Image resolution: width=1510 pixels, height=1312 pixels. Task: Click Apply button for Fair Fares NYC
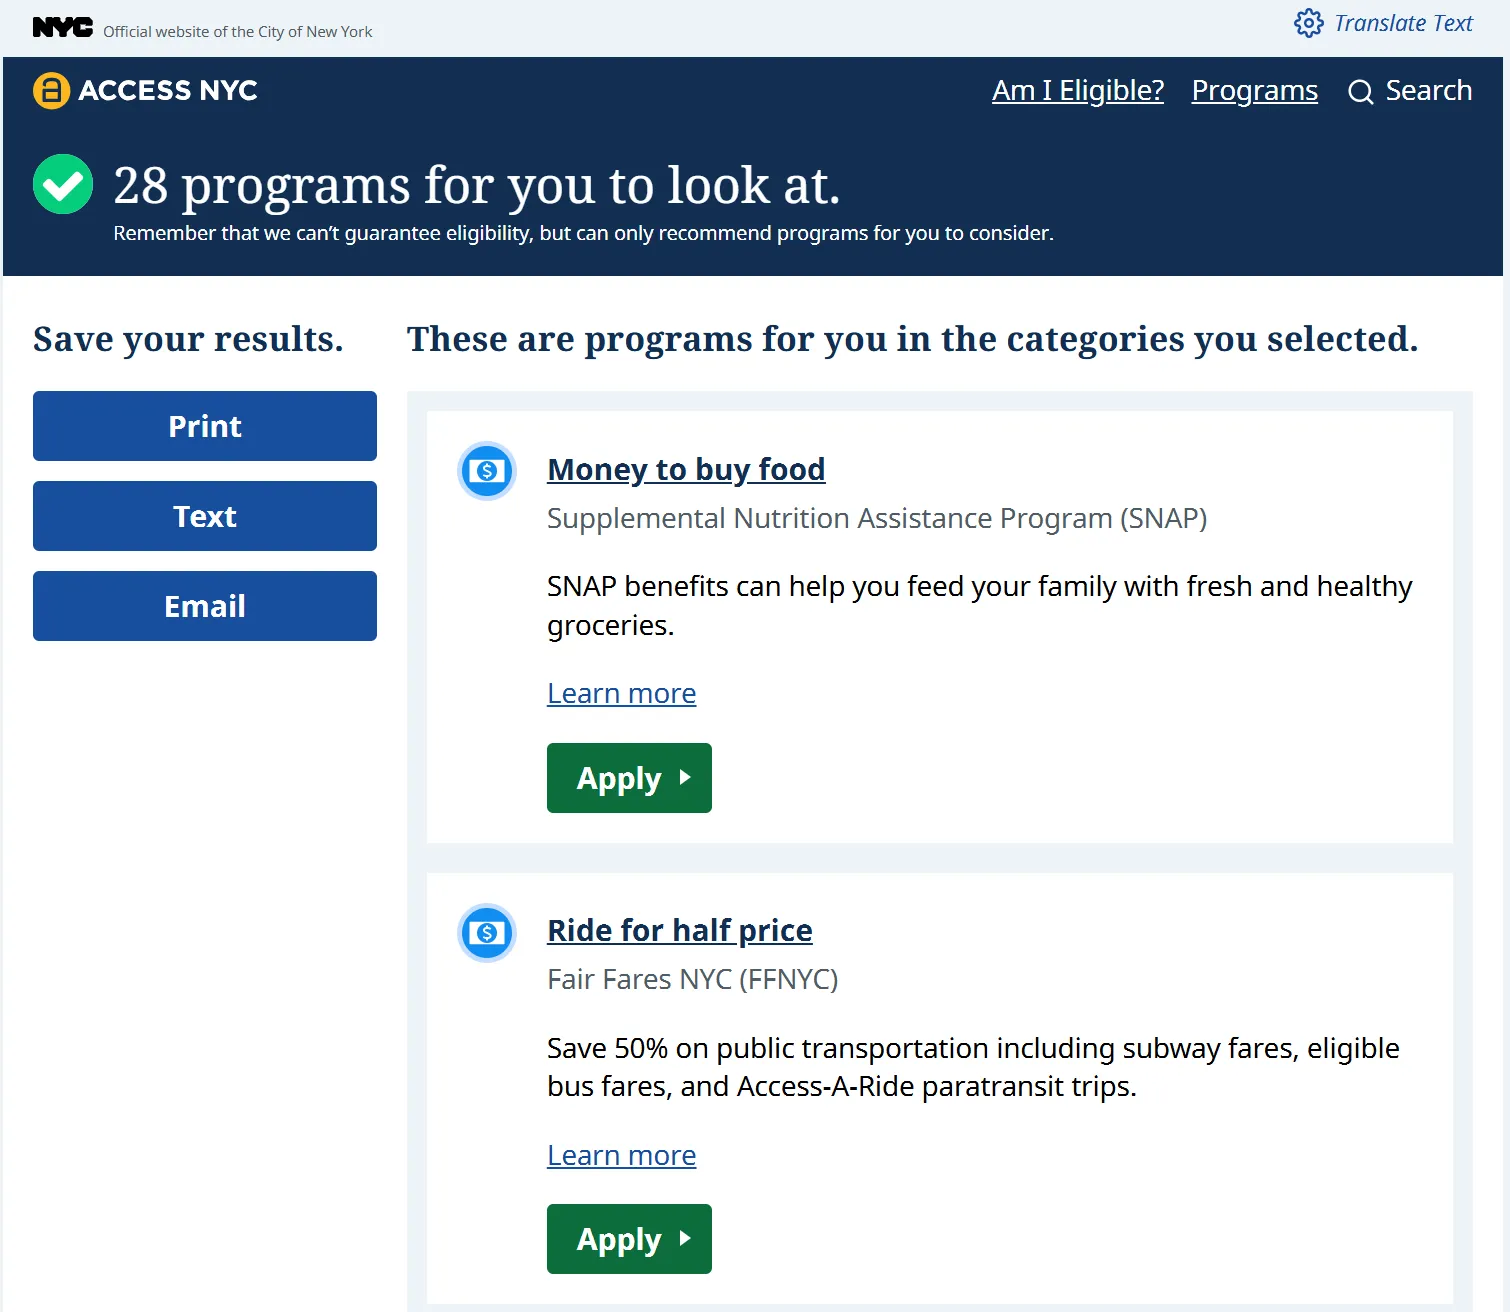[x=629, y=1239]
